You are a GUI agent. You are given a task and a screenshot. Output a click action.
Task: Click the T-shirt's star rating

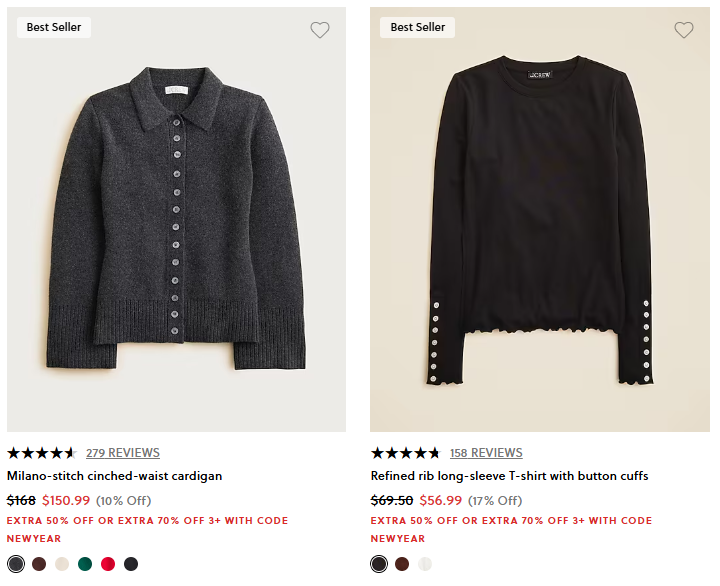(x=405, y=453)
